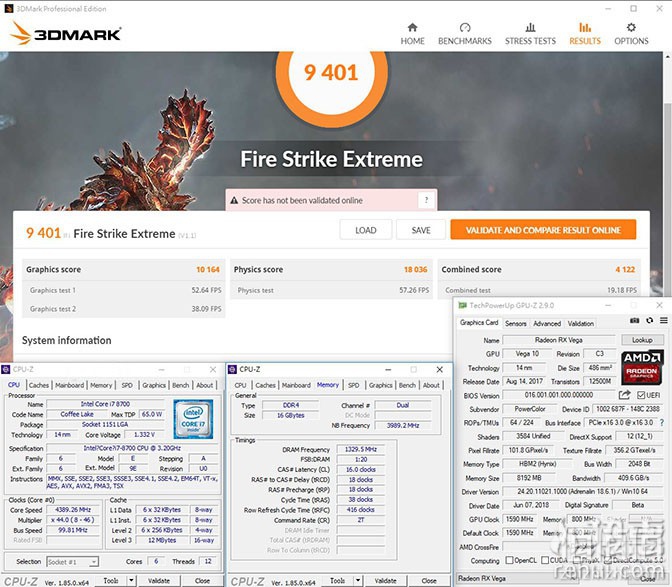Click Core Speed 4389.26 MHz value
This screenshot has width=672, height=587.
(x=73, y=510)
